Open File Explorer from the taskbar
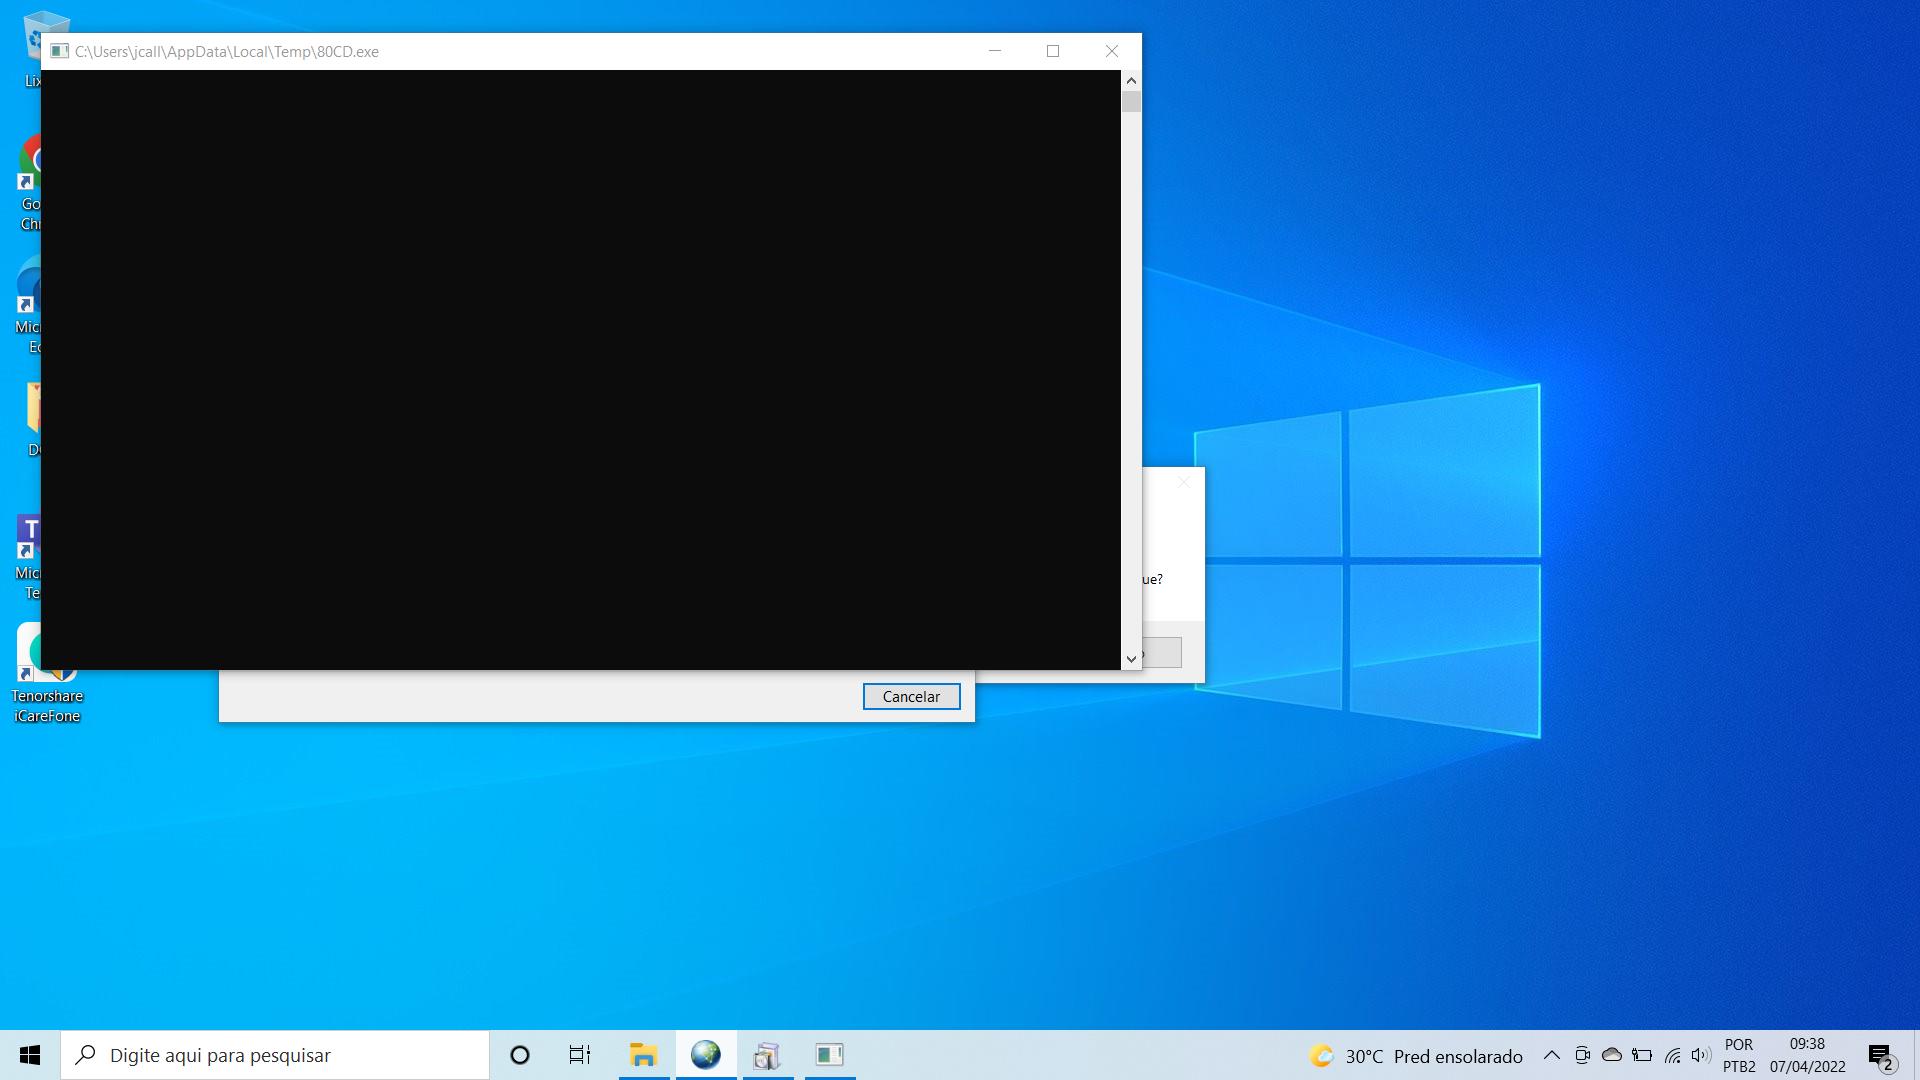 pos(643,1055)
